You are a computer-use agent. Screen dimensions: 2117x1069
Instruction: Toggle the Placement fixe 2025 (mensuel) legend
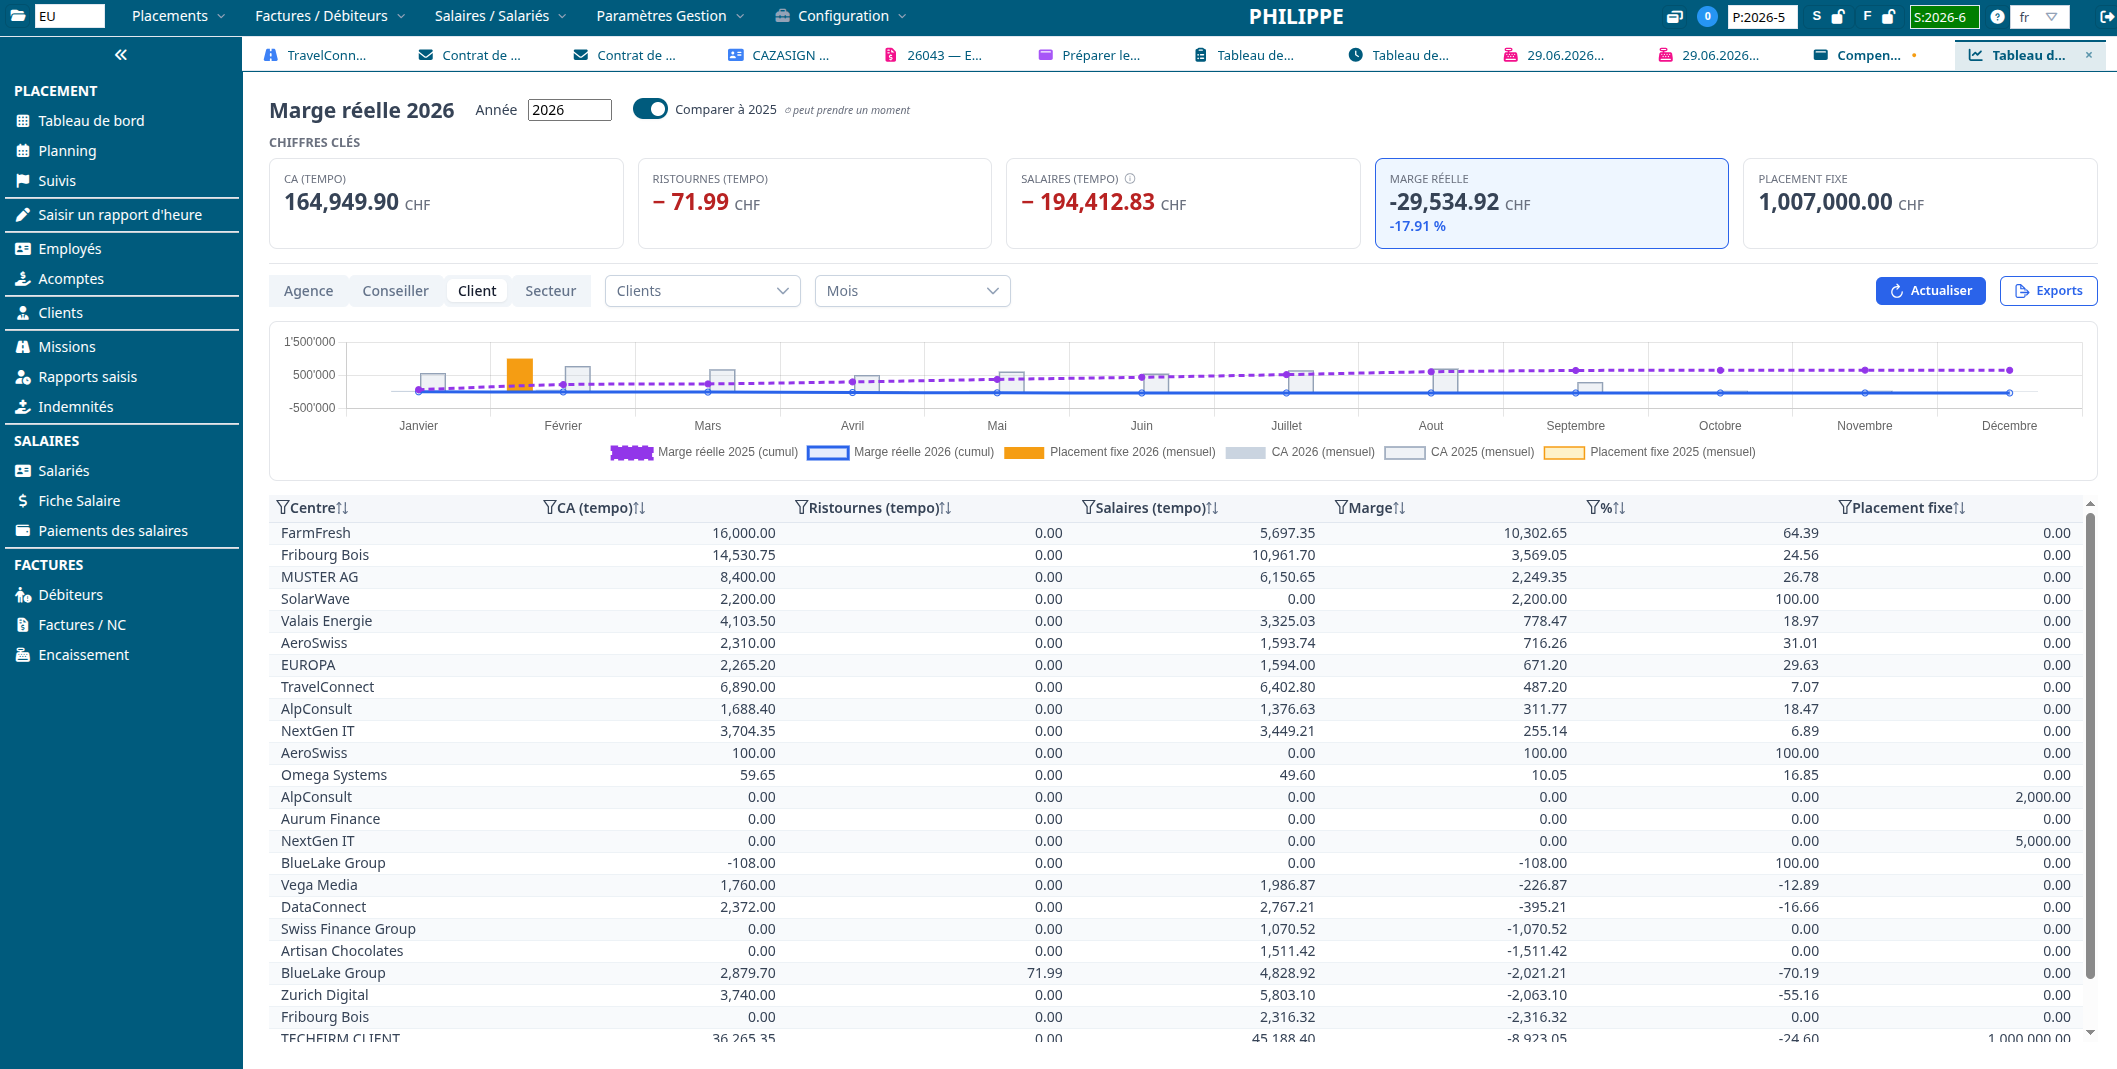coord(1649,452)
